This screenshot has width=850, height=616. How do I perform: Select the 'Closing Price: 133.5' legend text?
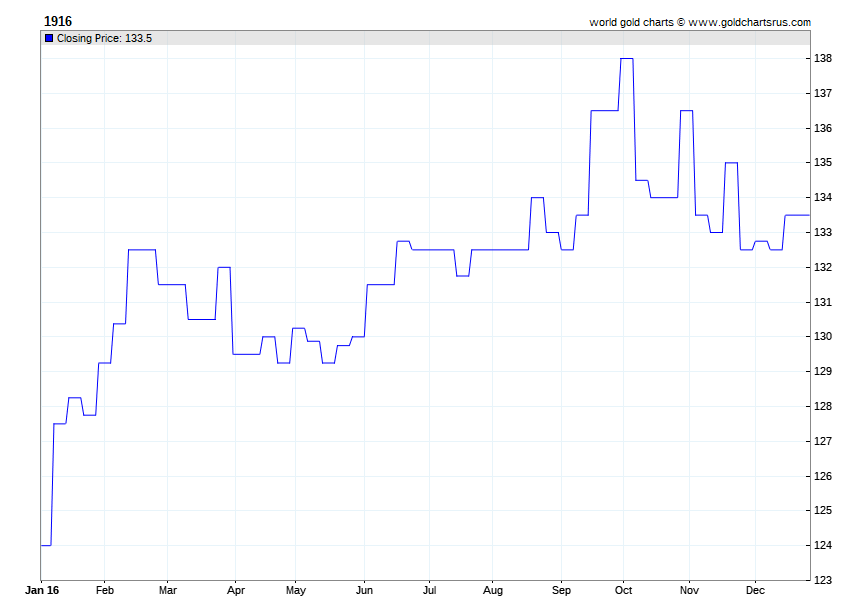tap(104, 38)
